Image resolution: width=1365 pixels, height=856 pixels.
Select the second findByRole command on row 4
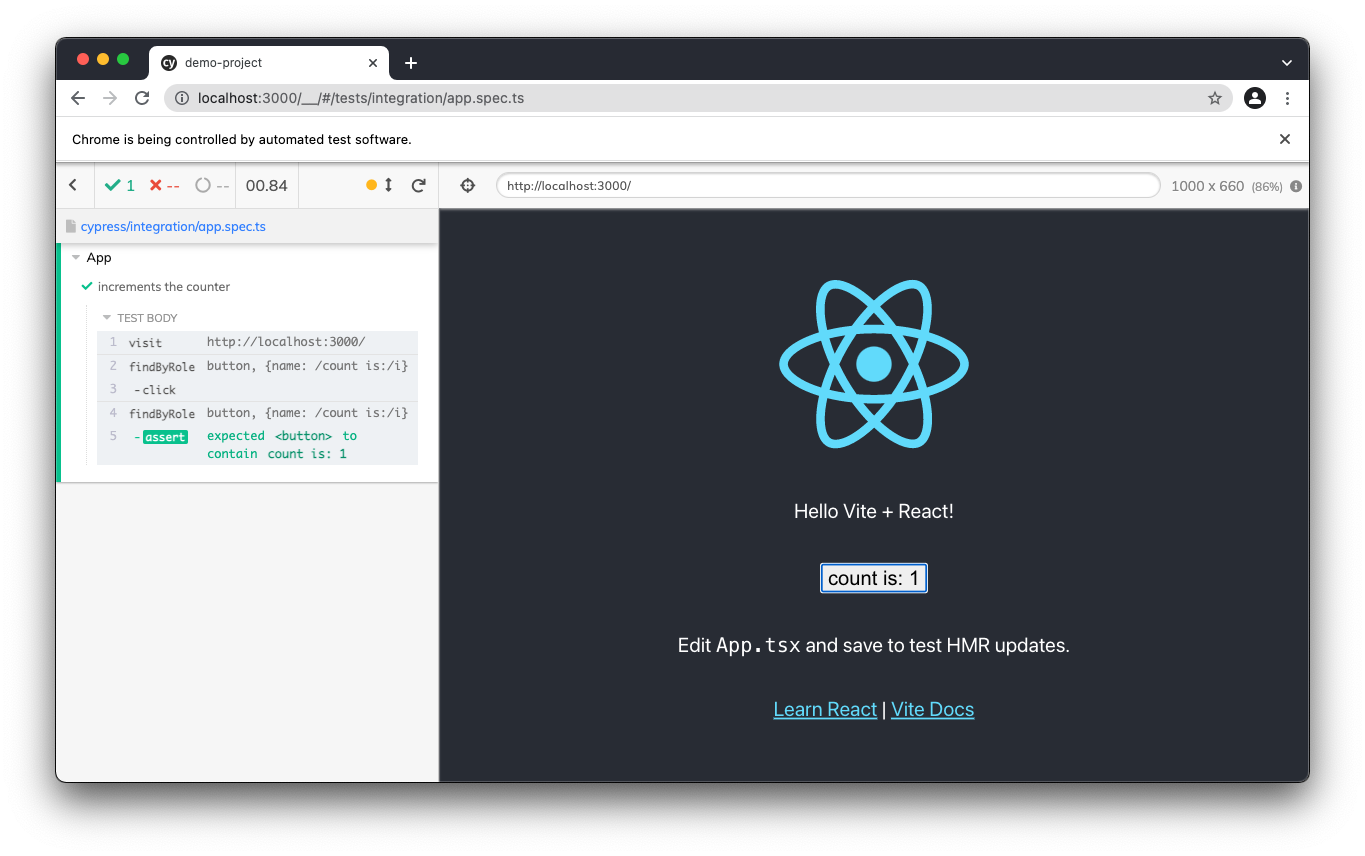(x=257, y=413)
